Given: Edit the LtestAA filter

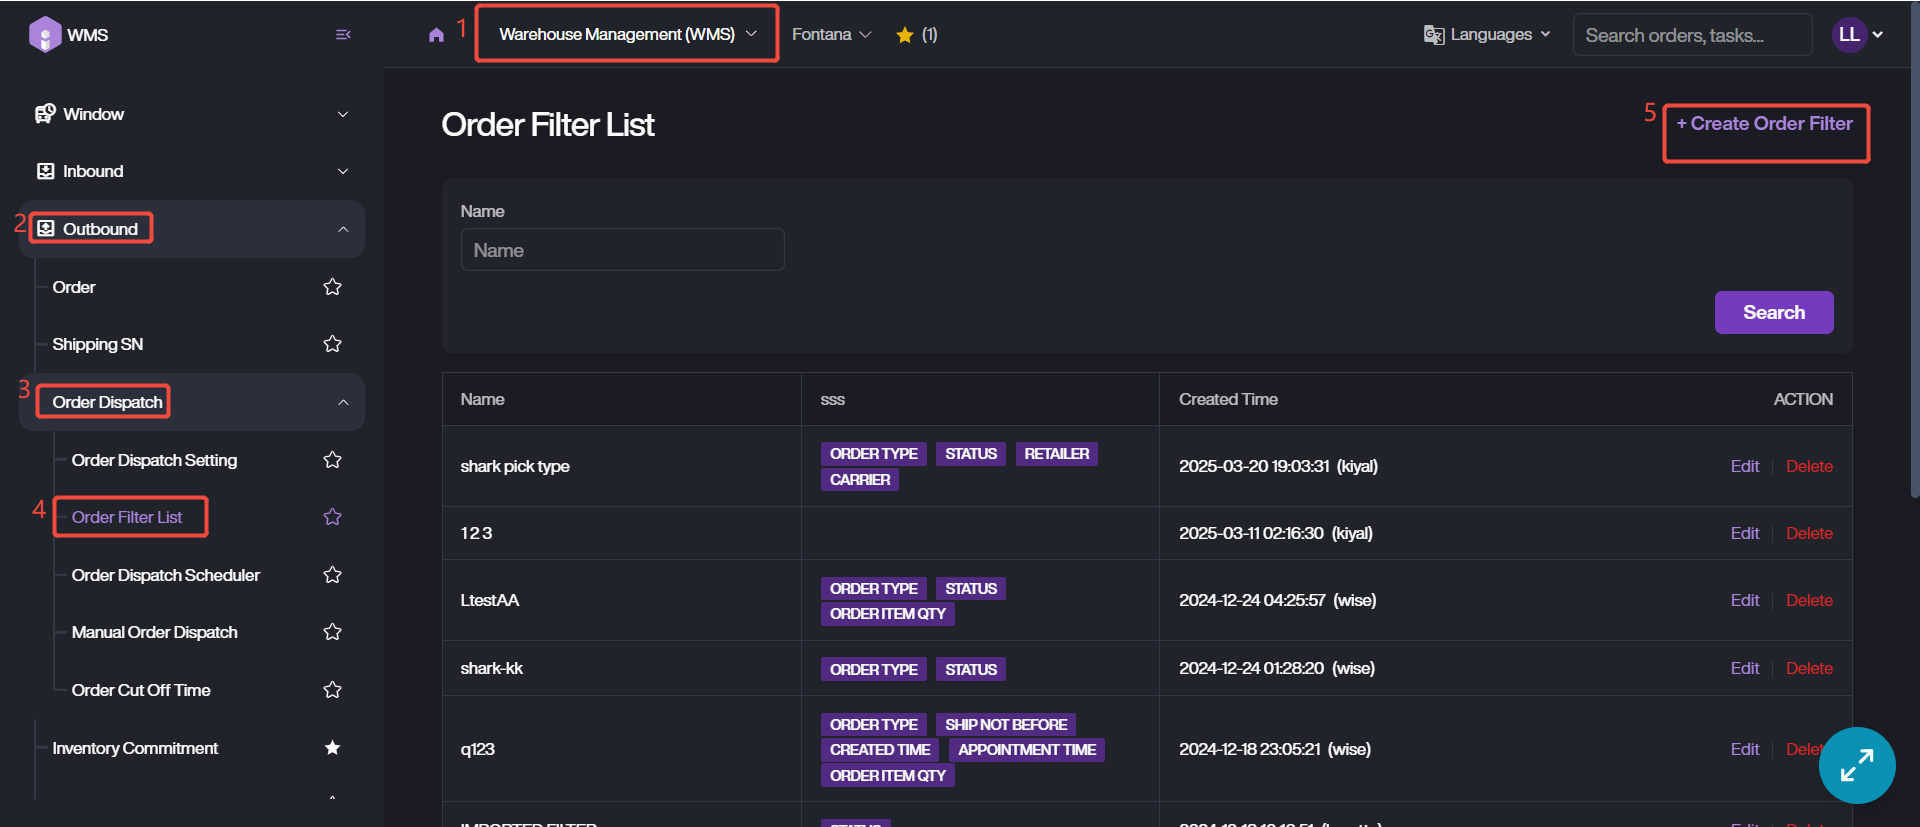Looking at the screenshot, I should [x=1745, y=600].
